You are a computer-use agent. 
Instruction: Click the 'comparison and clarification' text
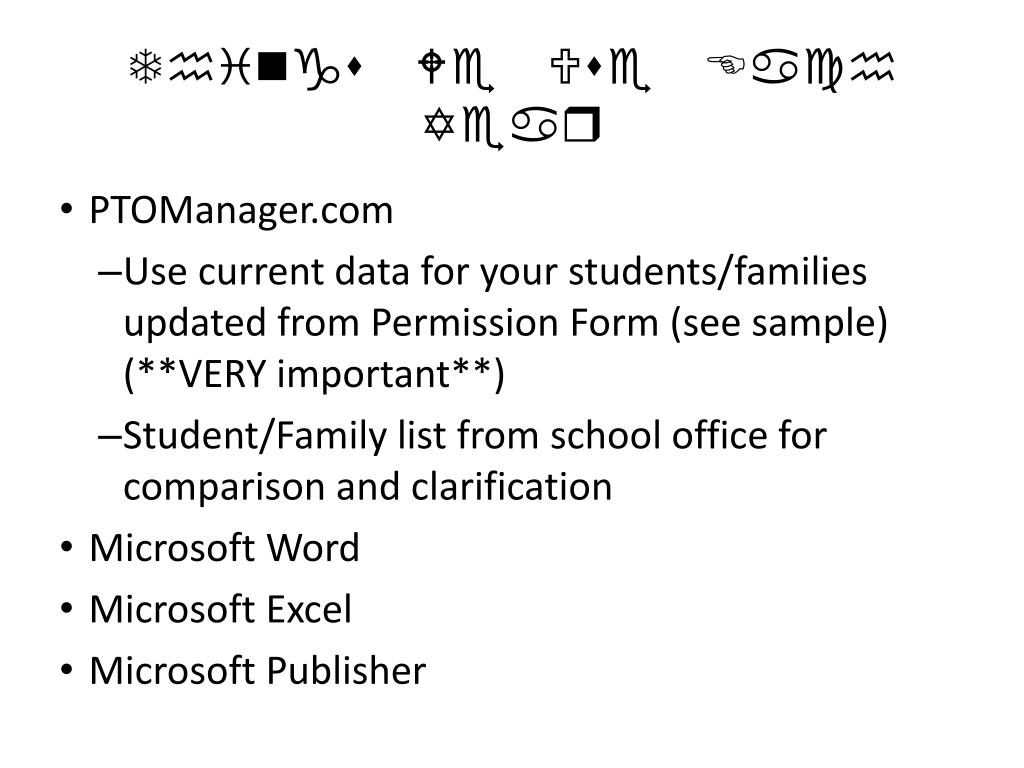368,487
